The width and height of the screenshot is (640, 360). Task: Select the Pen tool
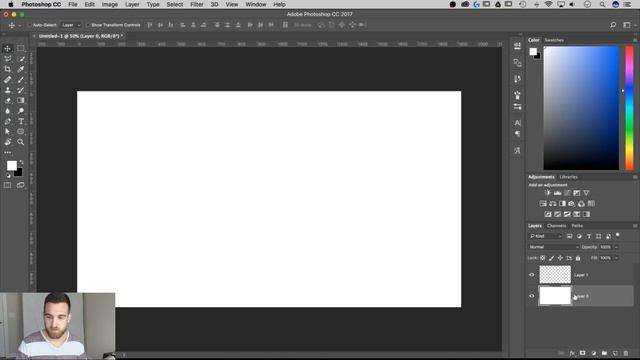pyautogui.click(x=7, y=121)
